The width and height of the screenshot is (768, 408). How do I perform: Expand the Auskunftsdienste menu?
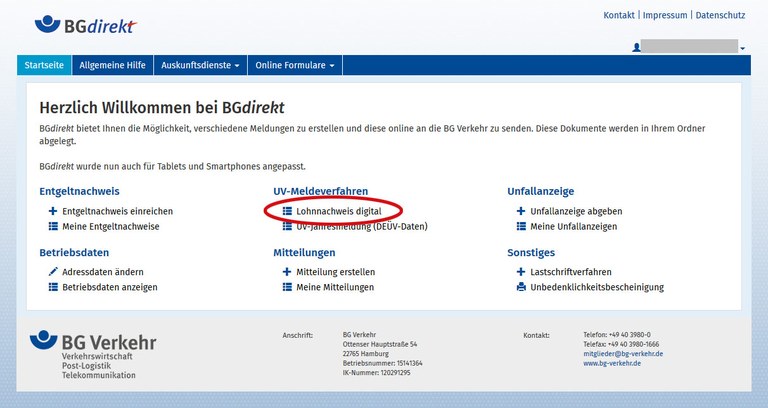point(200,65)
